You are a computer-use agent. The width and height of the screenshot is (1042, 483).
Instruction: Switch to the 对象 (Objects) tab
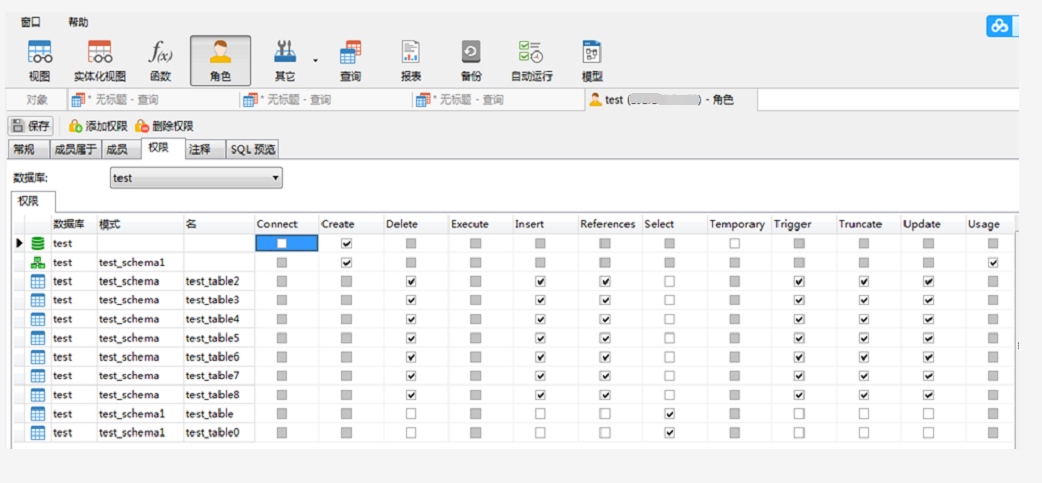(37, 100)
